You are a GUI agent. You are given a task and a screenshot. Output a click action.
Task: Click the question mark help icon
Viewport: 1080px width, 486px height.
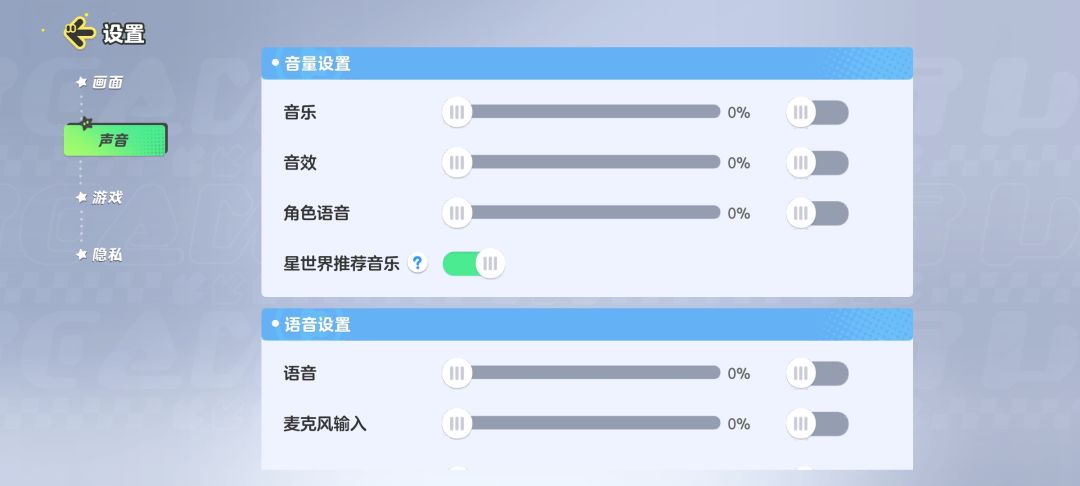(x=418, y=264)
